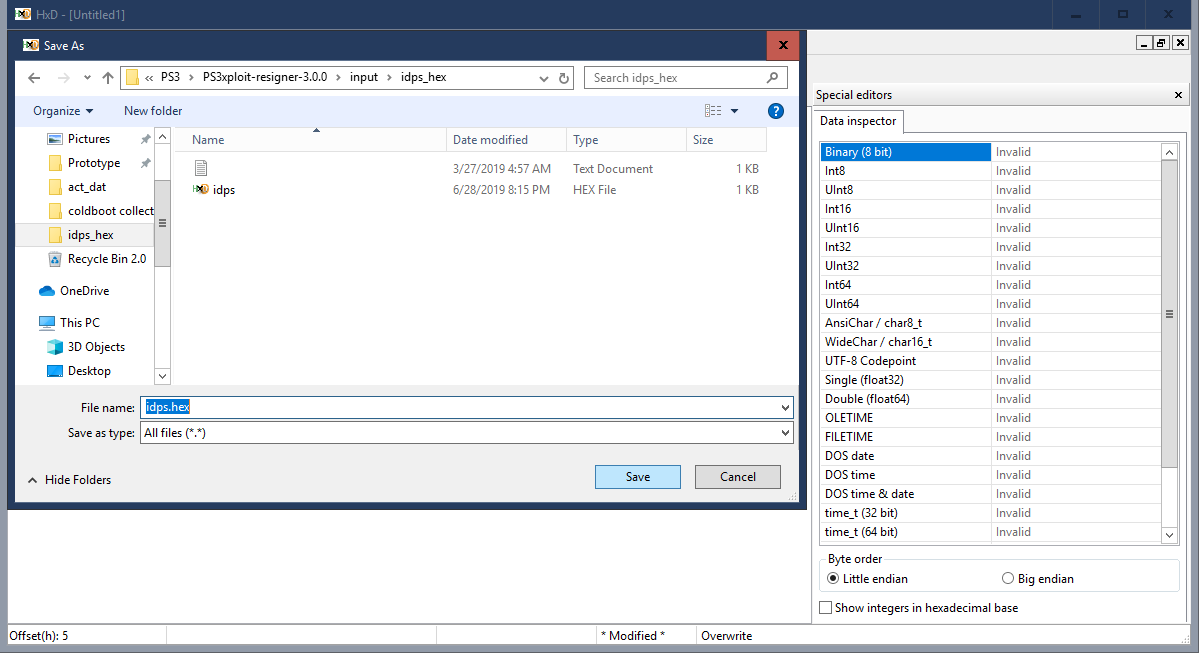This screenshot has width=1200, height=654.
Task: Click Overwrite mode in status bar
Action: 727,636
